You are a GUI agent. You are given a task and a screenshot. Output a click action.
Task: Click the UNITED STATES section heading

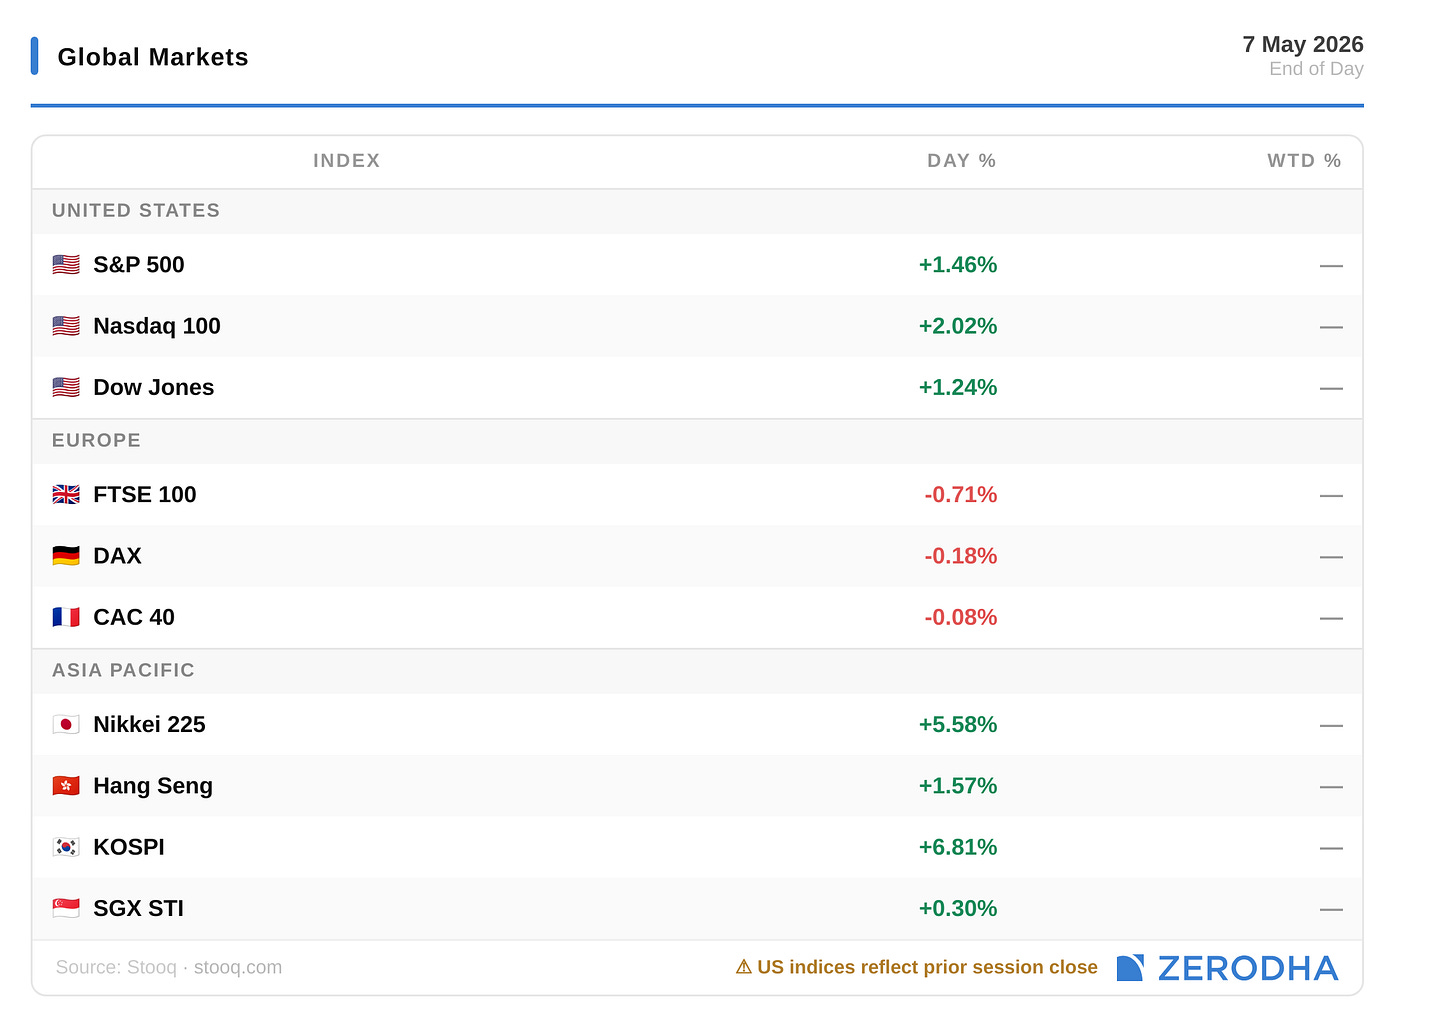point(136,211)
